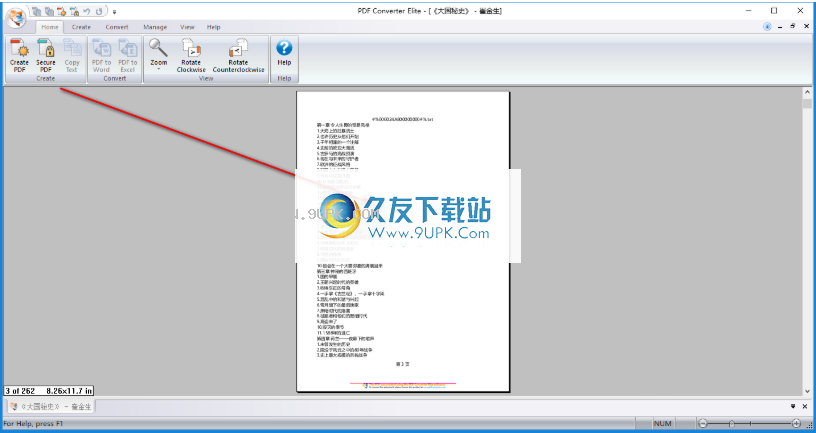Viewport: 816px width, 433px height.
Task: Minimize the PDF Converter Elite main window
Action: coord(748,10)
